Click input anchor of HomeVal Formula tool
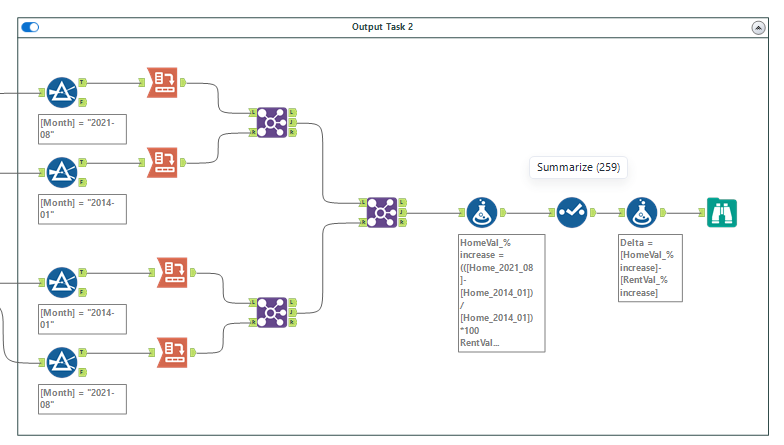This screenshot has width=784, height=445. tap(462, 212)
